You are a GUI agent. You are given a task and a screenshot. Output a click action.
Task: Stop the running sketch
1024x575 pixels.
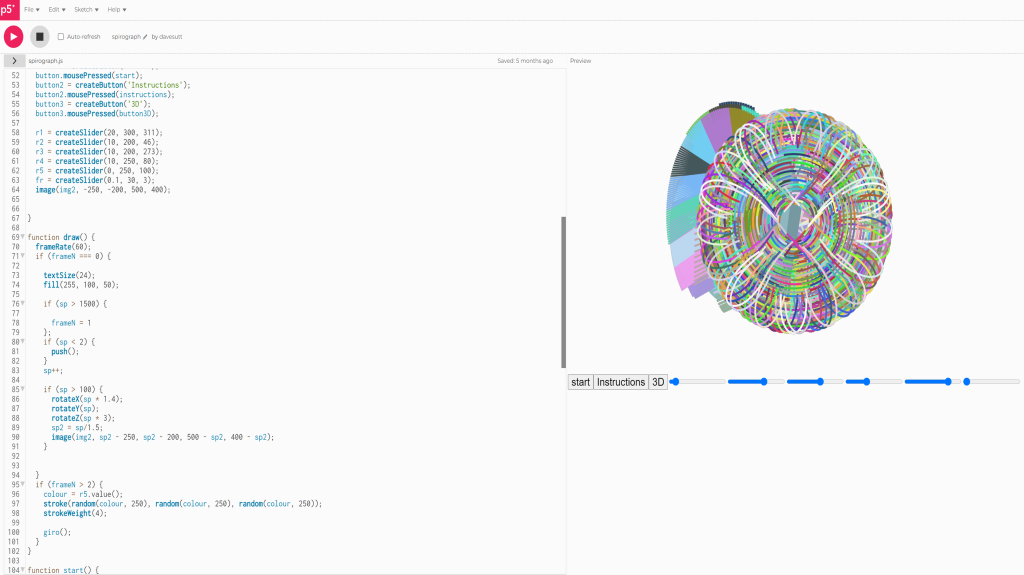click(39, 37)
